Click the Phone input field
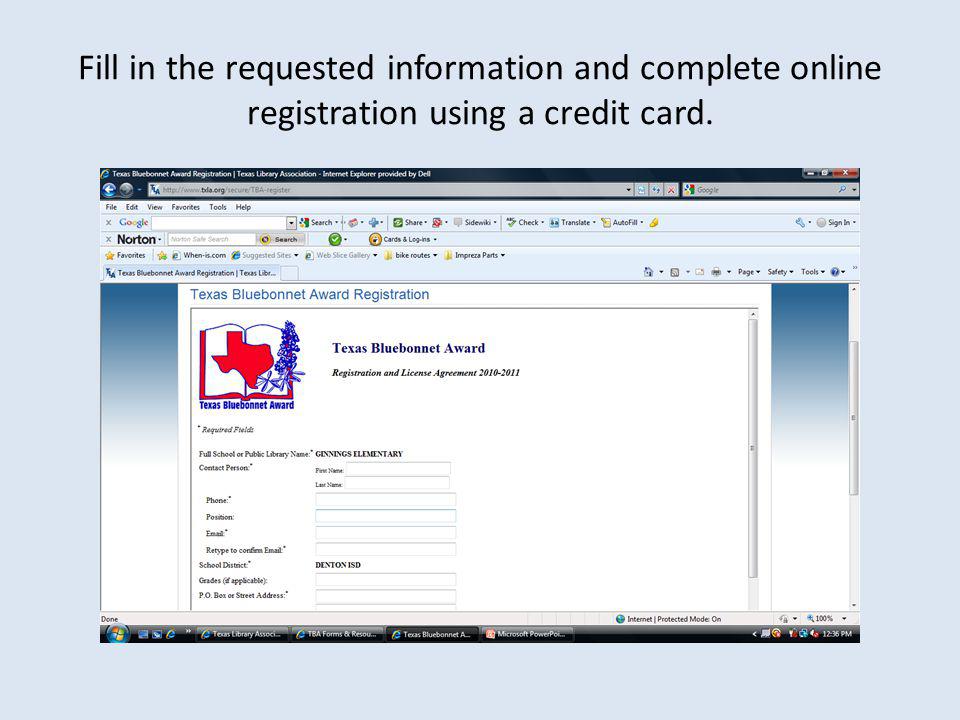 point(386,500)
